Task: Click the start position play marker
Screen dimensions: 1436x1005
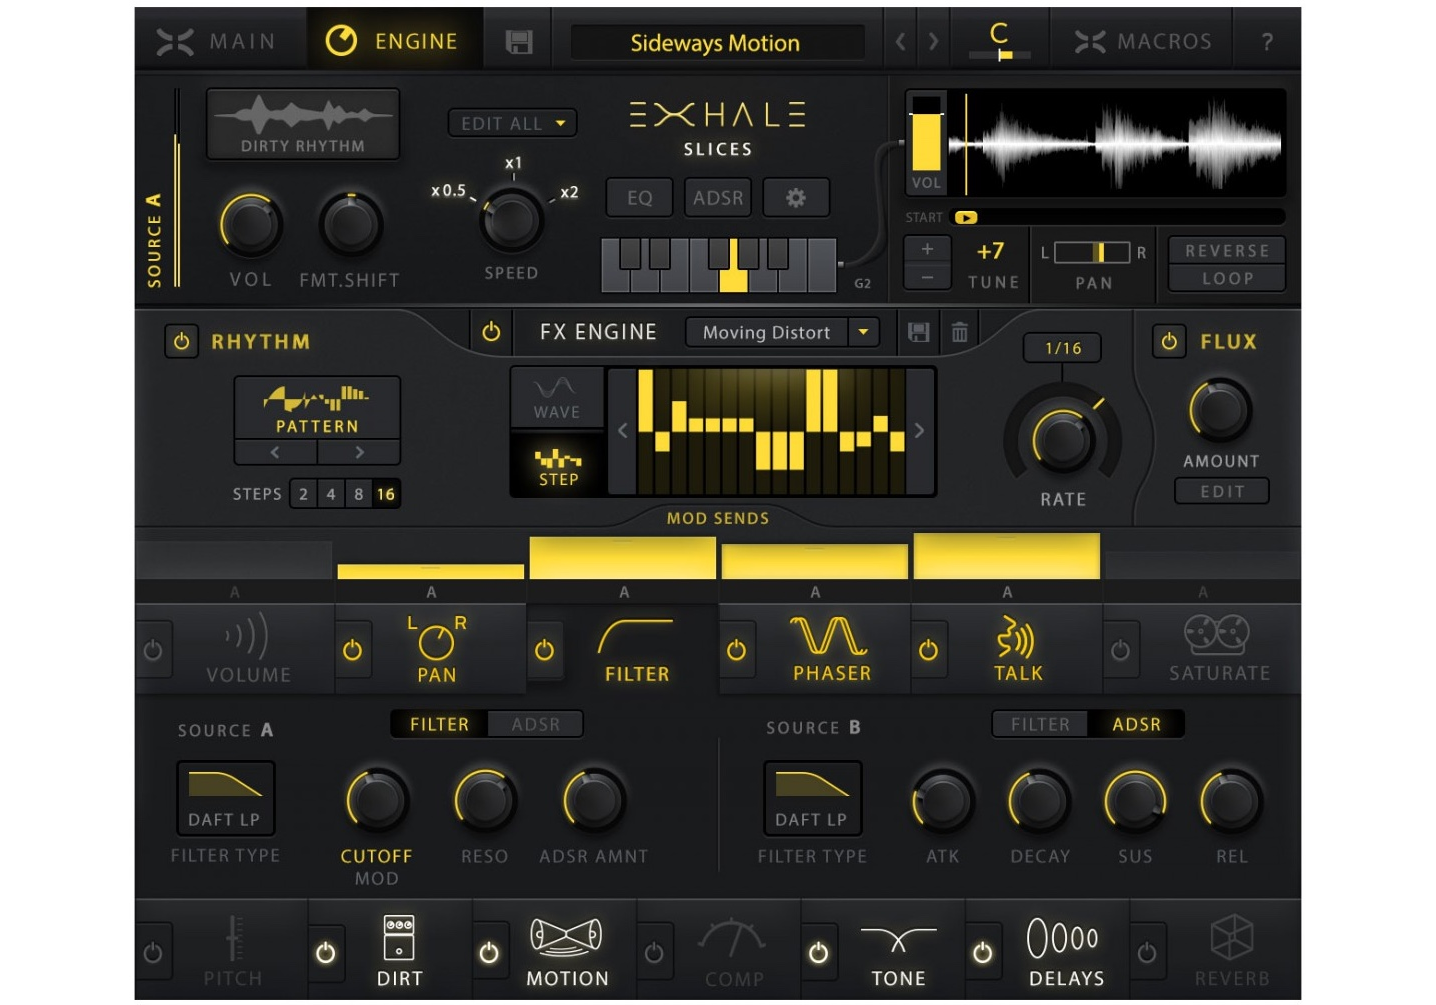Action: point(965,217)
